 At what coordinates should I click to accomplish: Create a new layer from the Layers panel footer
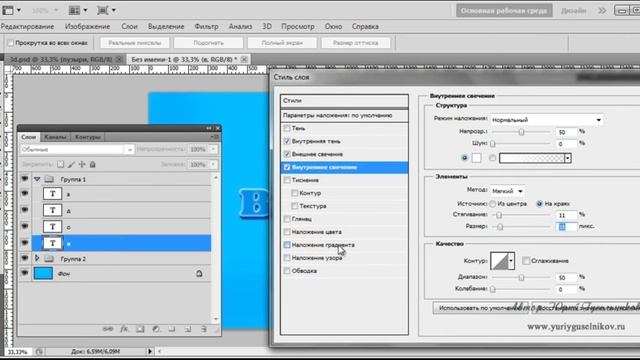coord(188,329)
